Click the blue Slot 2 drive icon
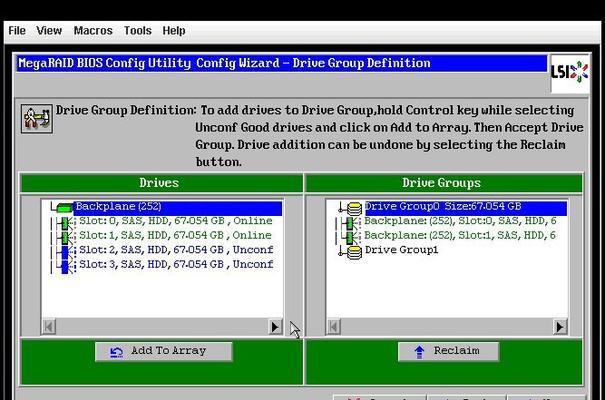 pyautogui.click(x=66, y=252)
